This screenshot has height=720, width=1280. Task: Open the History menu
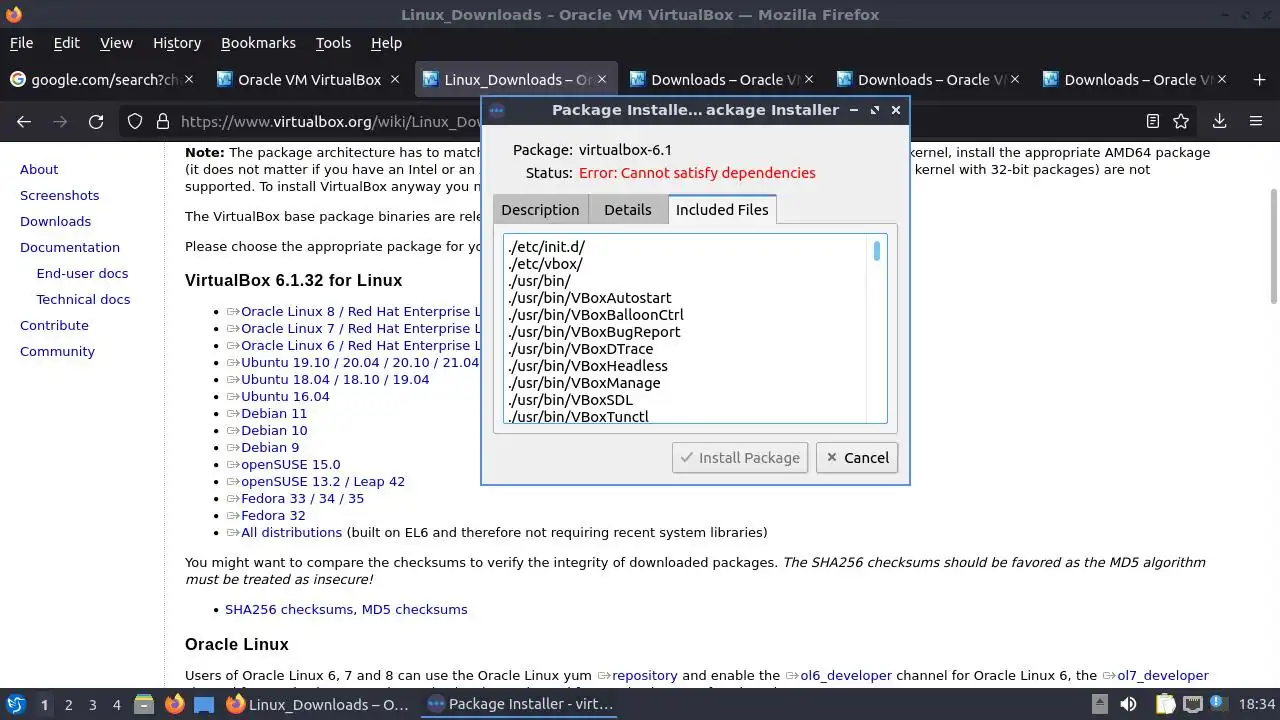(x=177, y=43)
